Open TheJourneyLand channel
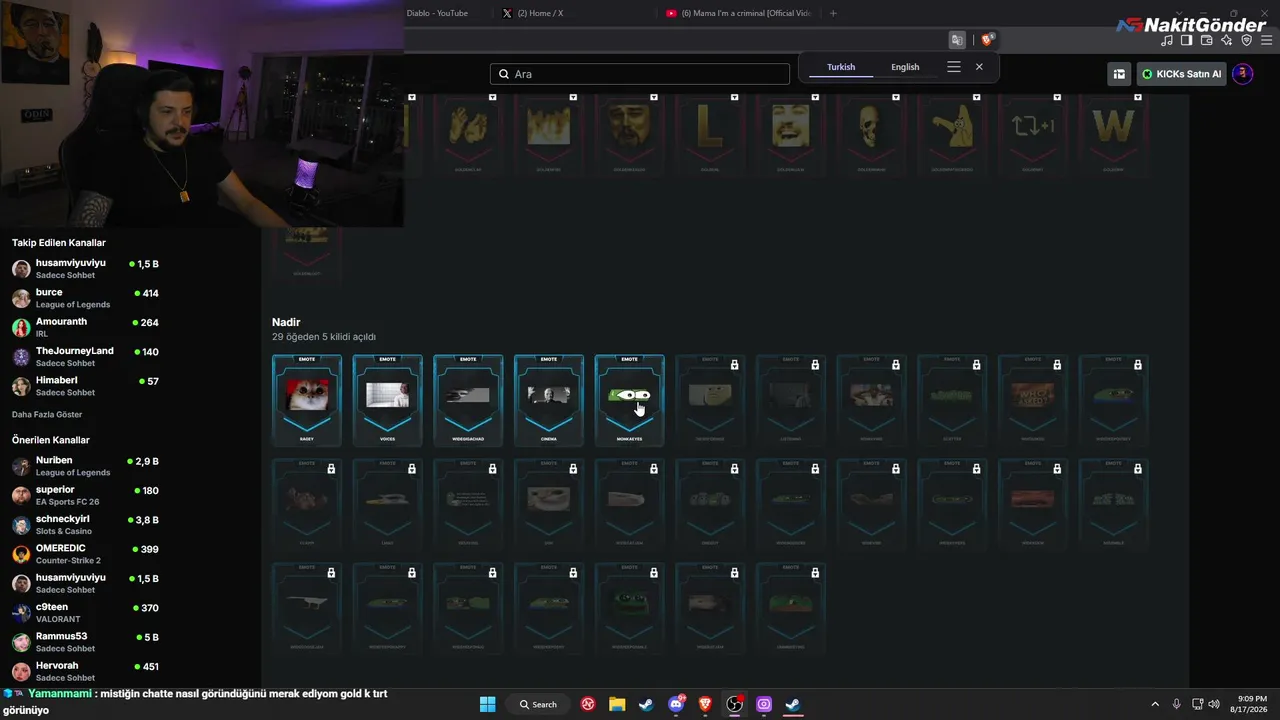1280x720 pixels. pyautogui.click(x=85, y=357)
